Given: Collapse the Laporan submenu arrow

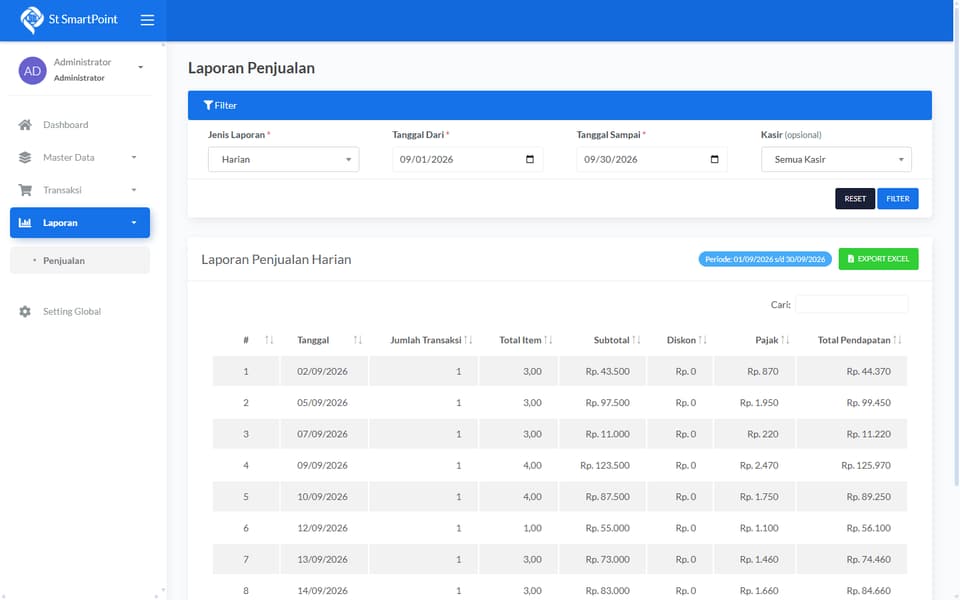Looking at the screenshot, I should (134, 222).
